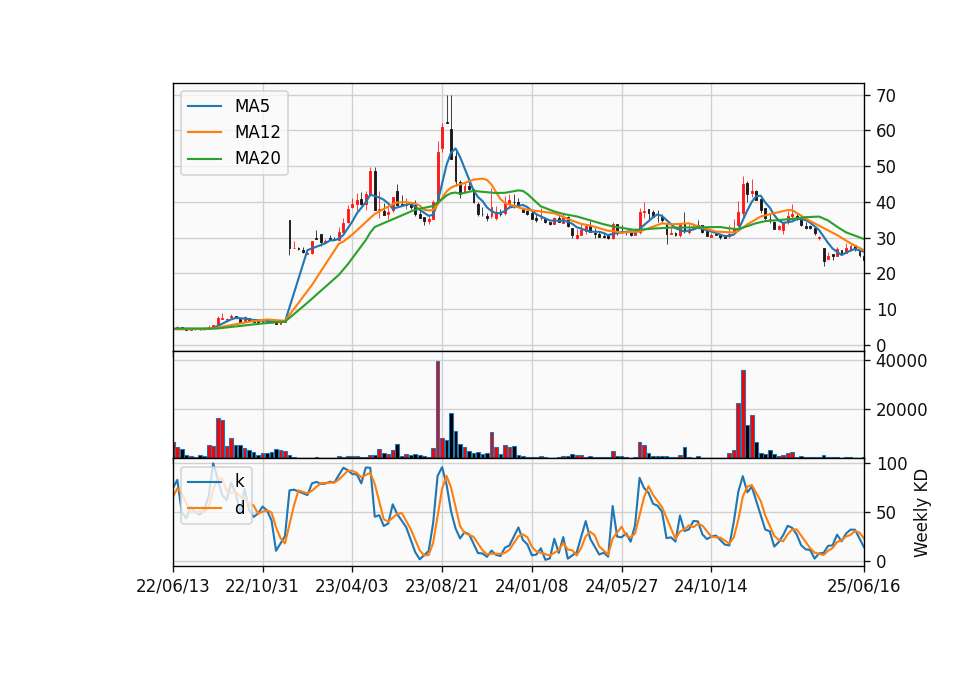Click the 10 price axis tick label
The width and height of the screenshot is (960, 690).
click(x=886, y=310)
